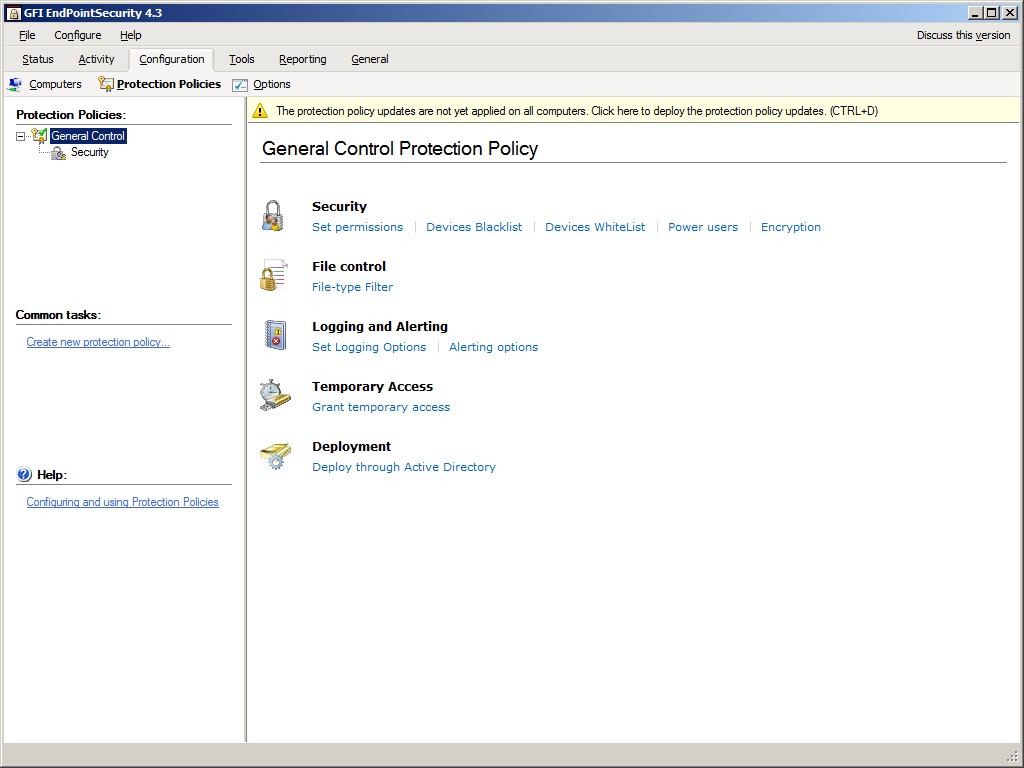Select the Configuration tab
Image resolution: width=1024 pixels, height=768 pixels.
click(x=172, y=59)
